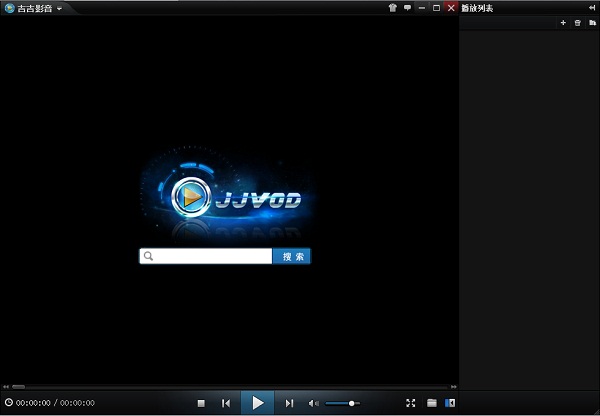This screenshot has width=600, height=416.
Task: Maximize the player window
Action: (x=436, y=8)
